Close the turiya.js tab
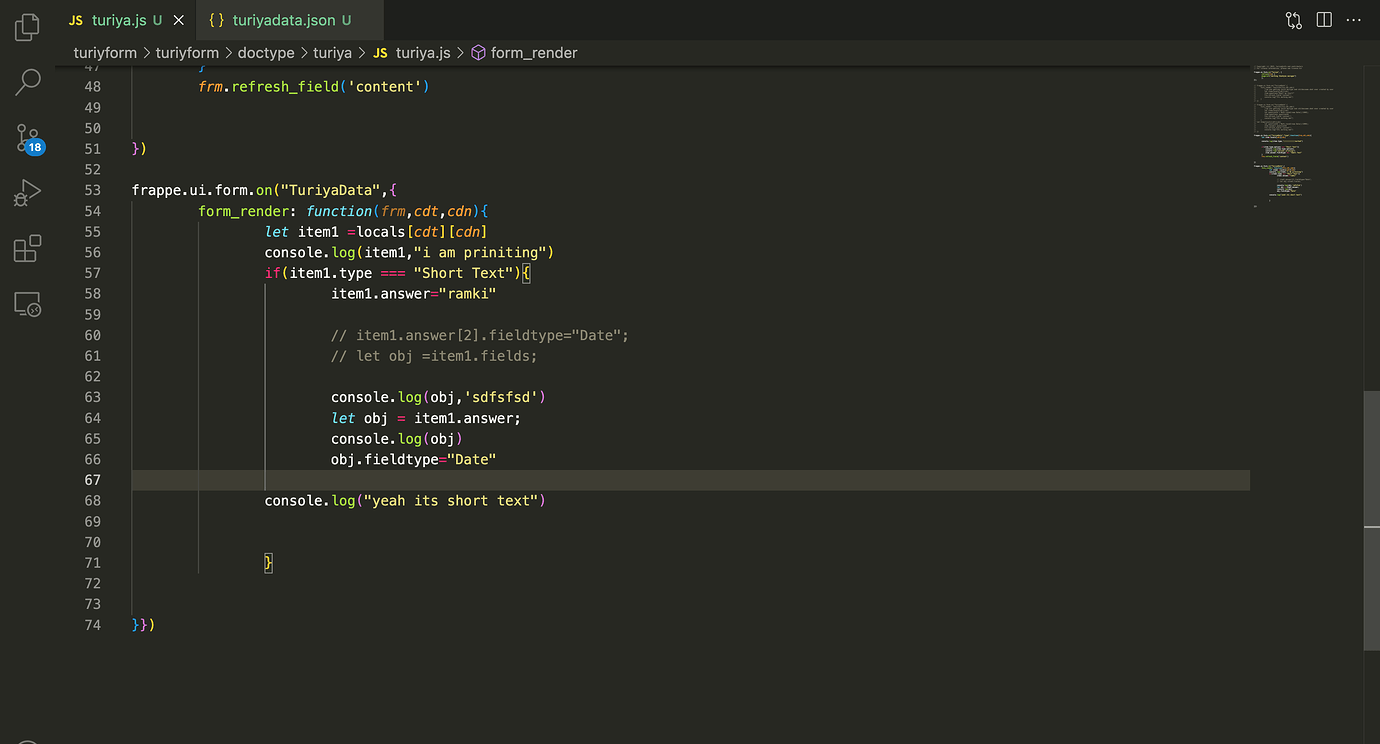 click(179, 20)
